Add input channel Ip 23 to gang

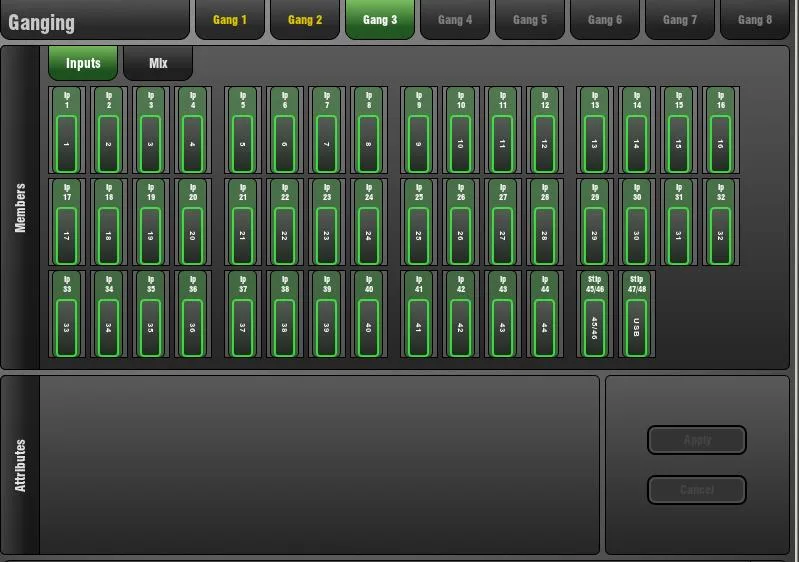pos(327,222)
